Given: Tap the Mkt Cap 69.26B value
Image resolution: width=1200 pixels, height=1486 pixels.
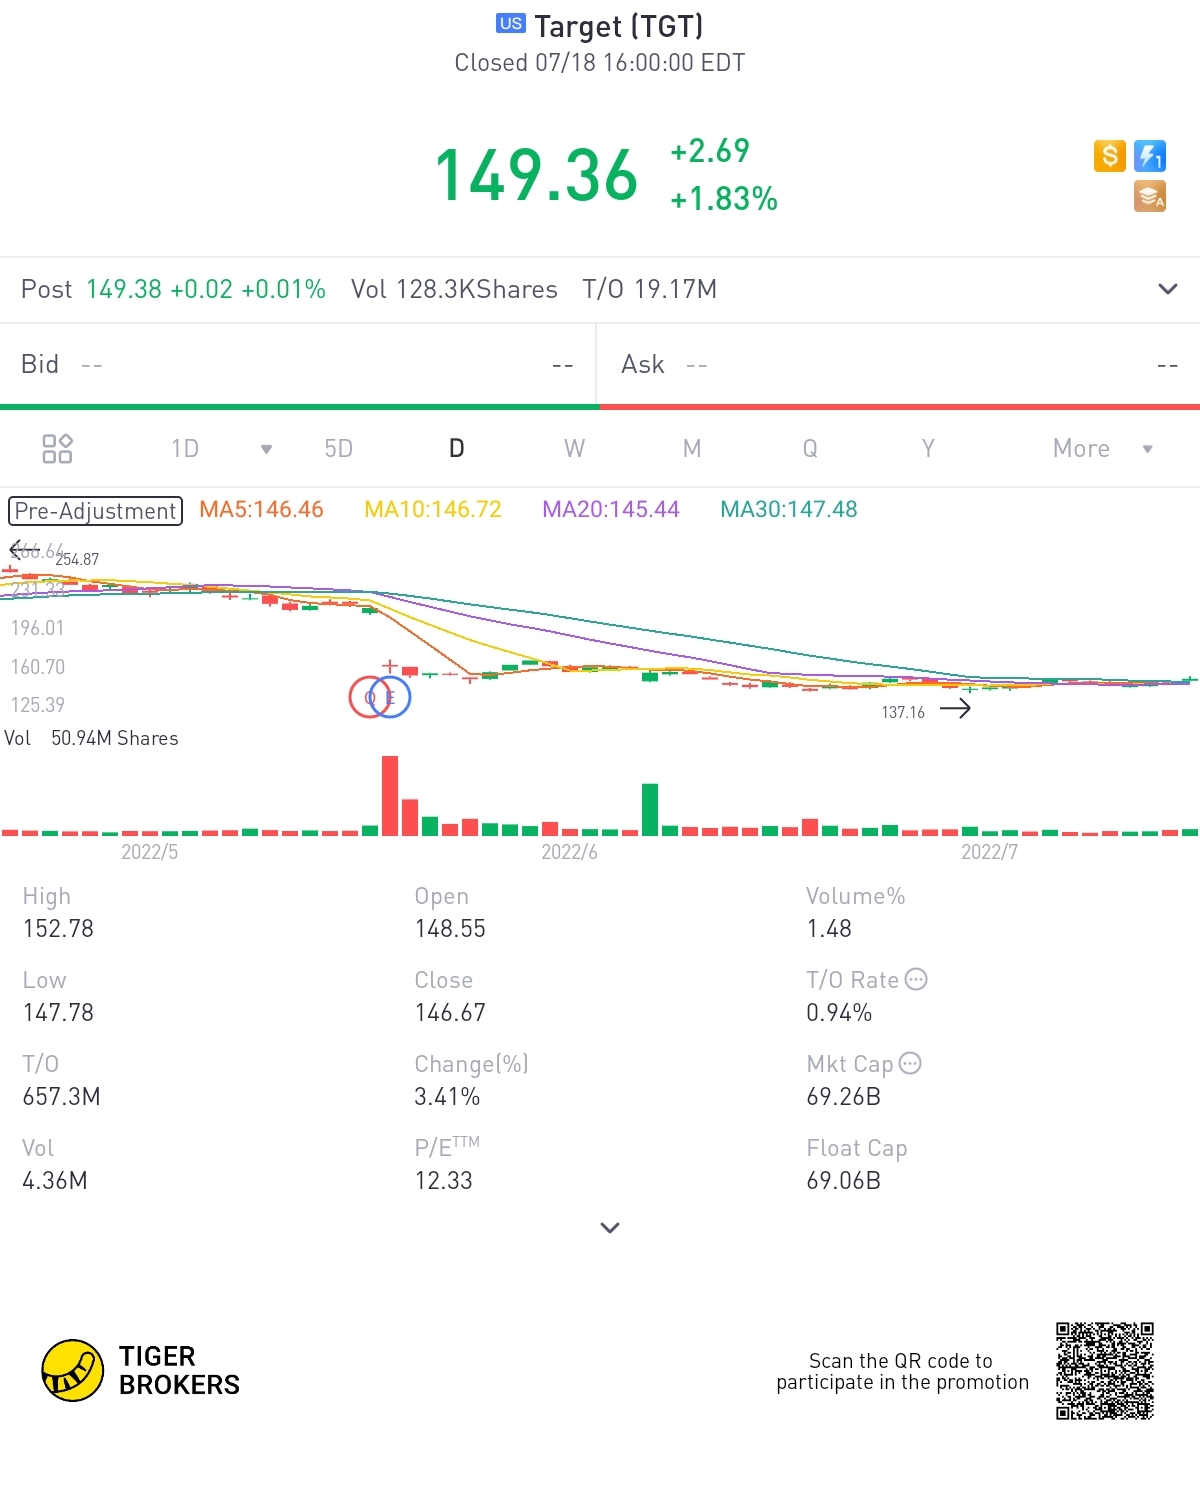Looking at the screenshot, I should click(843, 1096).
